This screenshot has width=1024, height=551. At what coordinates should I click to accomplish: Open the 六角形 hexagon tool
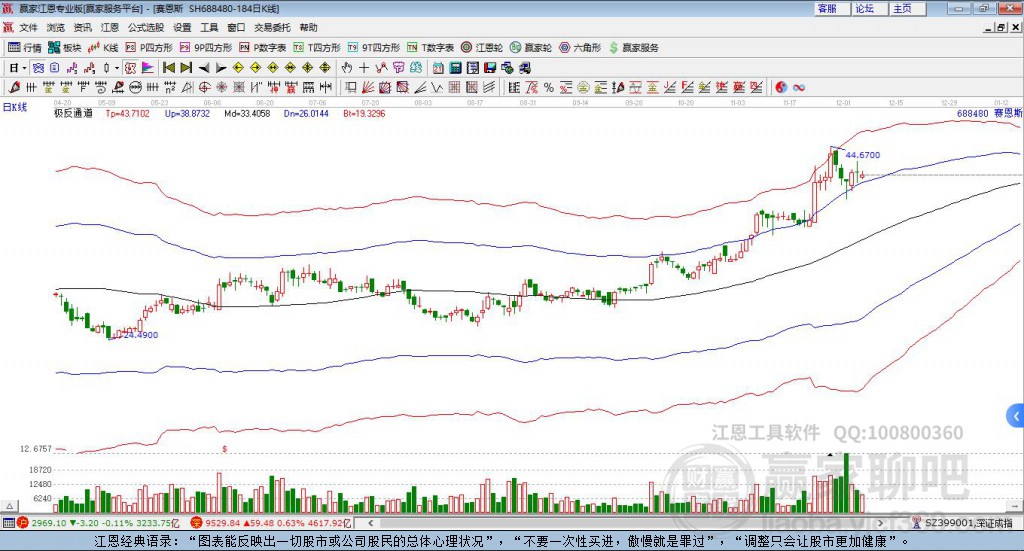click(580, 48)
